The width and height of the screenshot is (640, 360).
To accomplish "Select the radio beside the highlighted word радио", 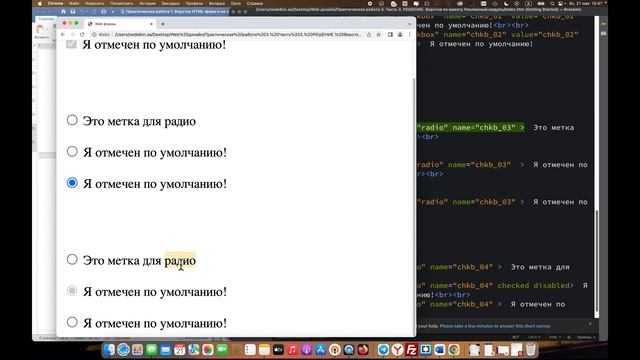I will click(72, 259).
